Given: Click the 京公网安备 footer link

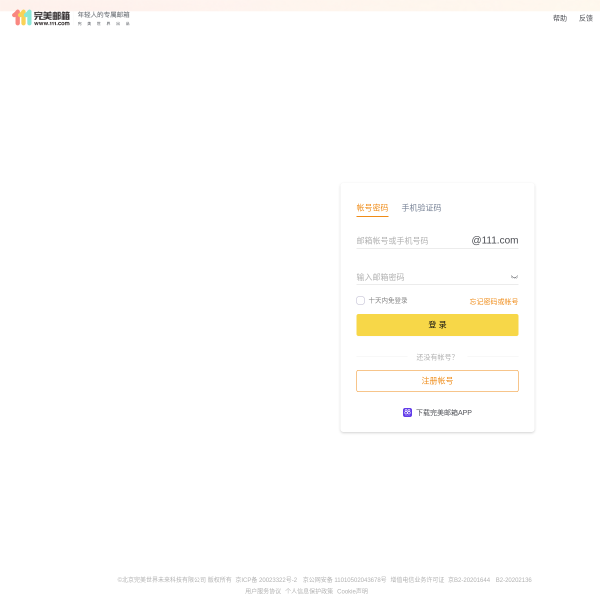Looking at the screenshot, I should tap(344, 580).
